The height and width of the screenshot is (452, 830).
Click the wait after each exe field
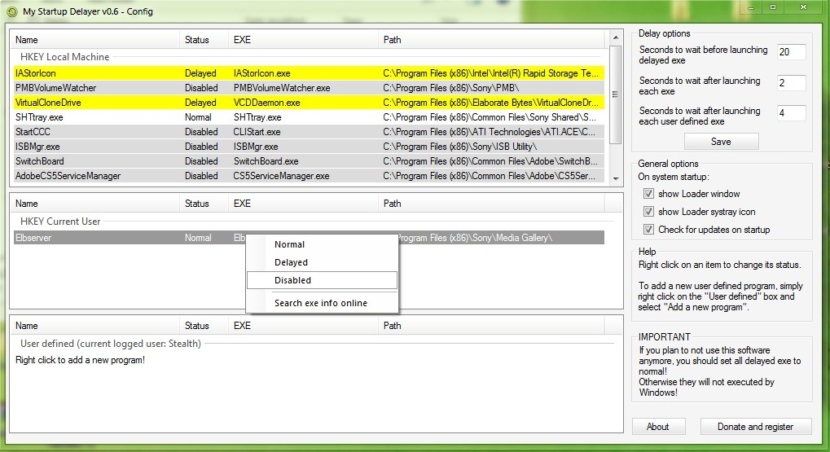pos(790,83)
